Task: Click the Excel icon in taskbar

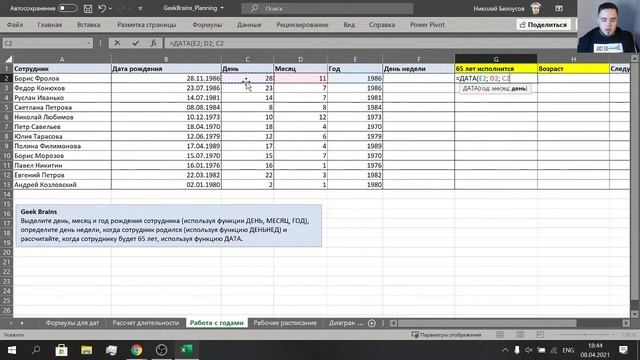Action: pyautogui.click(x=187, y=350)
